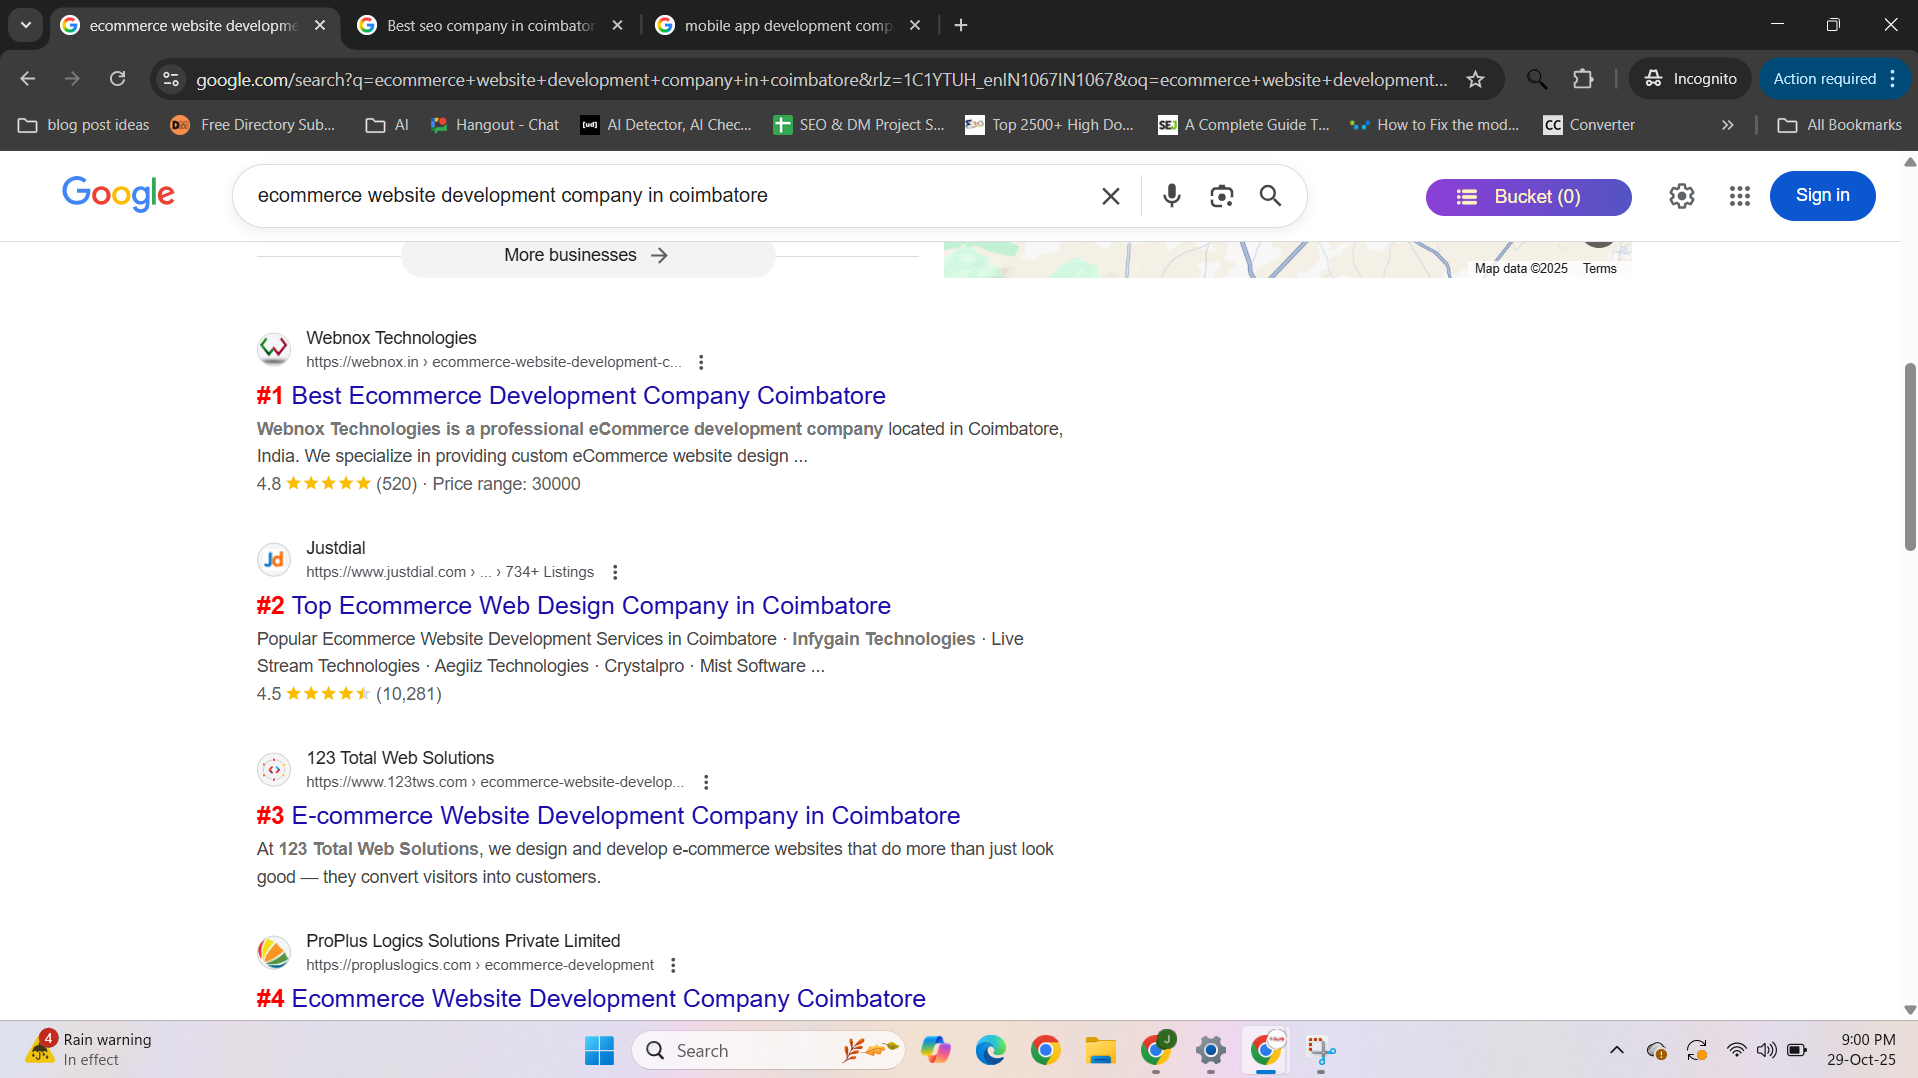Open the tab search dropdown arrow
Image resolution: width=1918 pixels, height=1078 pixels.
[26, 25]
